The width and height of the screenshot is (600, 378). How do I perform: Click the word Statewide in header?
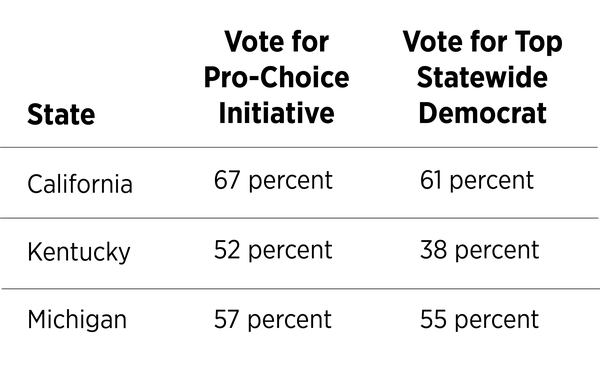click(482, 77)
